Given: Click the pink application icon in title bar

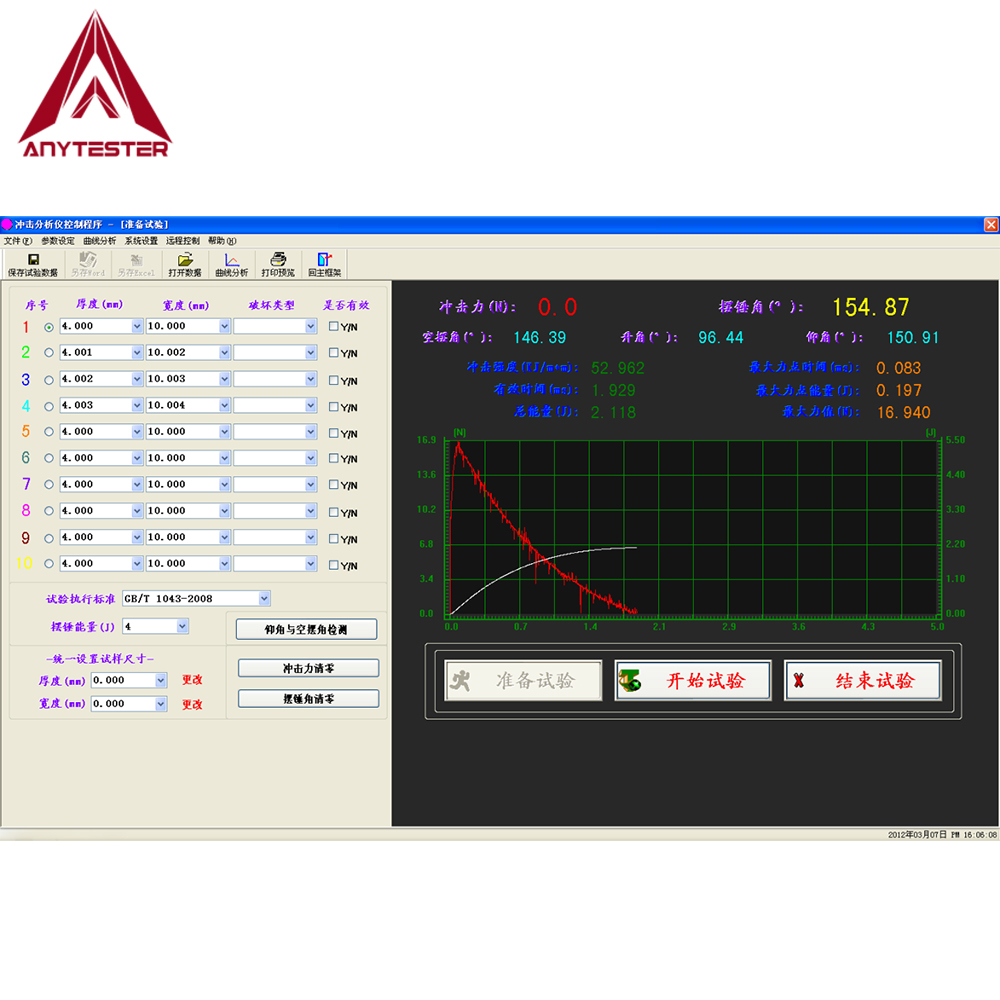Looking at the screenshot, I should [x=7, y=224].
